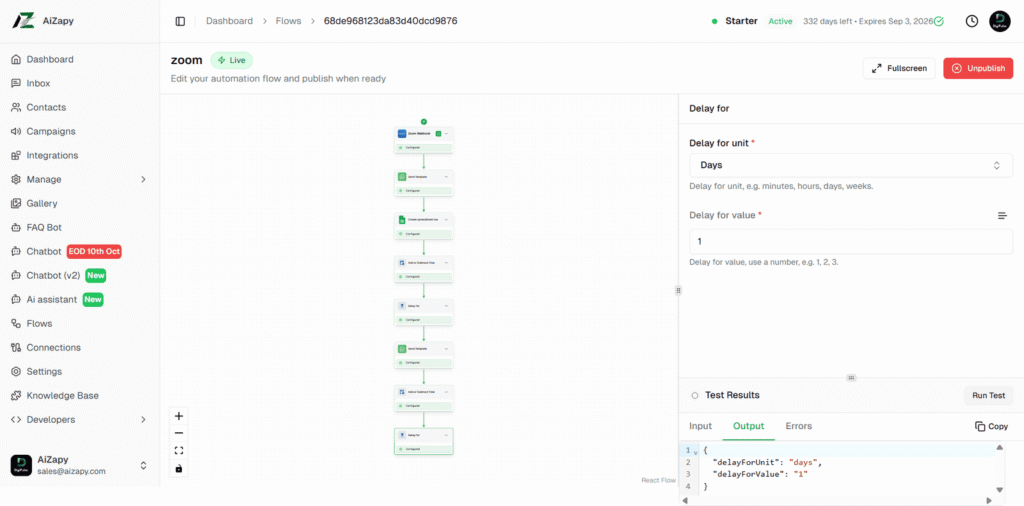Click the Zoom Webhook trigger node icon
The width and height of the screenshot is (1024, 506).
tap(402, 133)
